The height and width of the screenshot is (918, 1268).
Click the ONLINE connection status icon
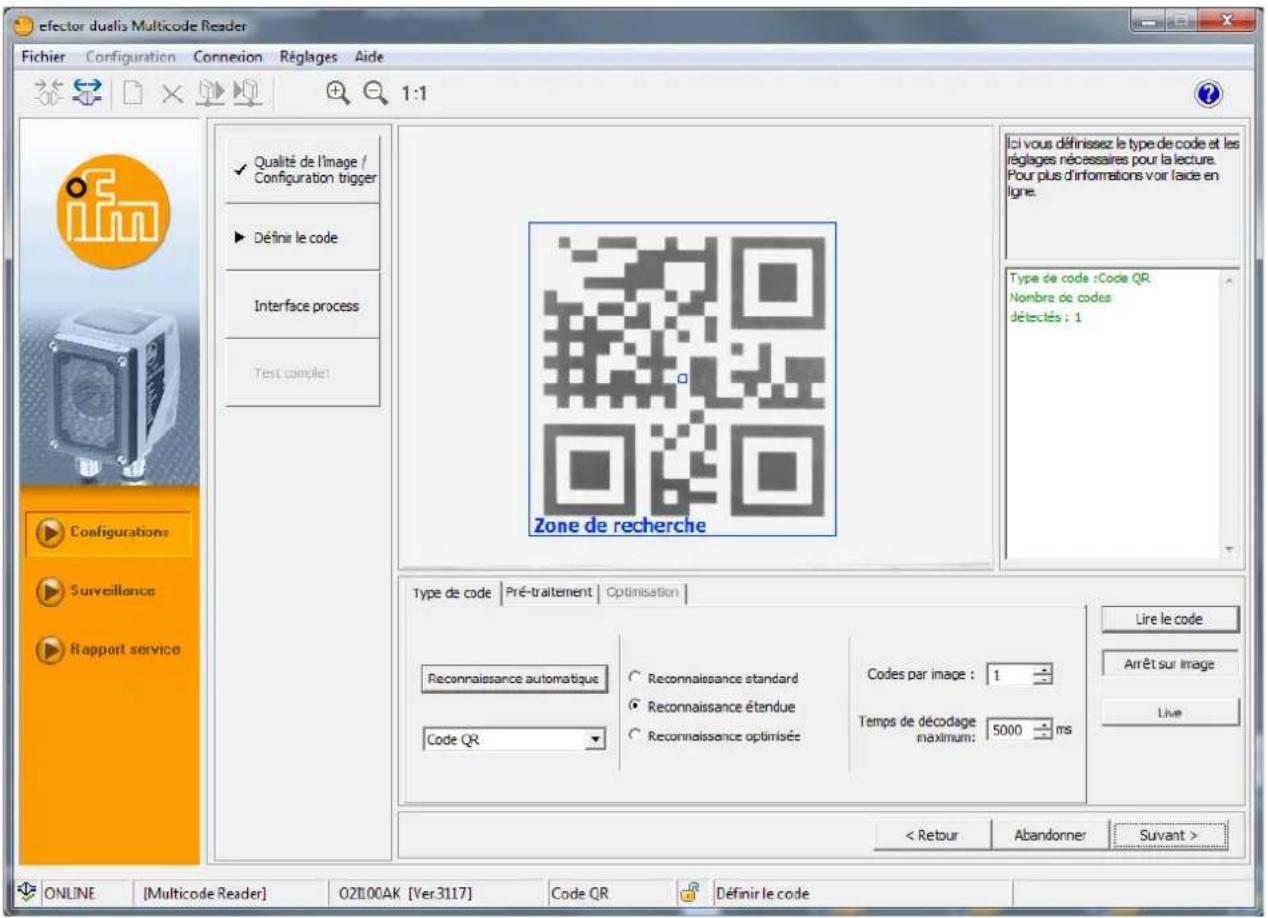[28, 892]
